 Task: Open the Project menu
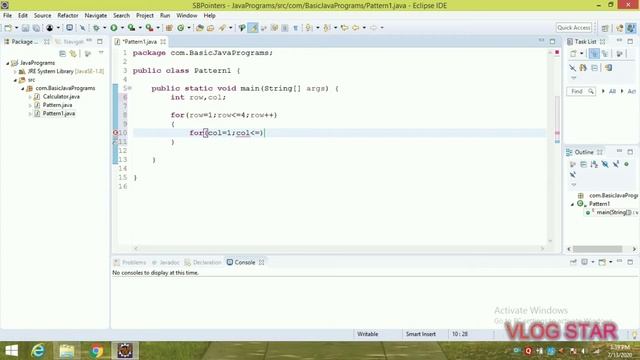coord(145,16)
